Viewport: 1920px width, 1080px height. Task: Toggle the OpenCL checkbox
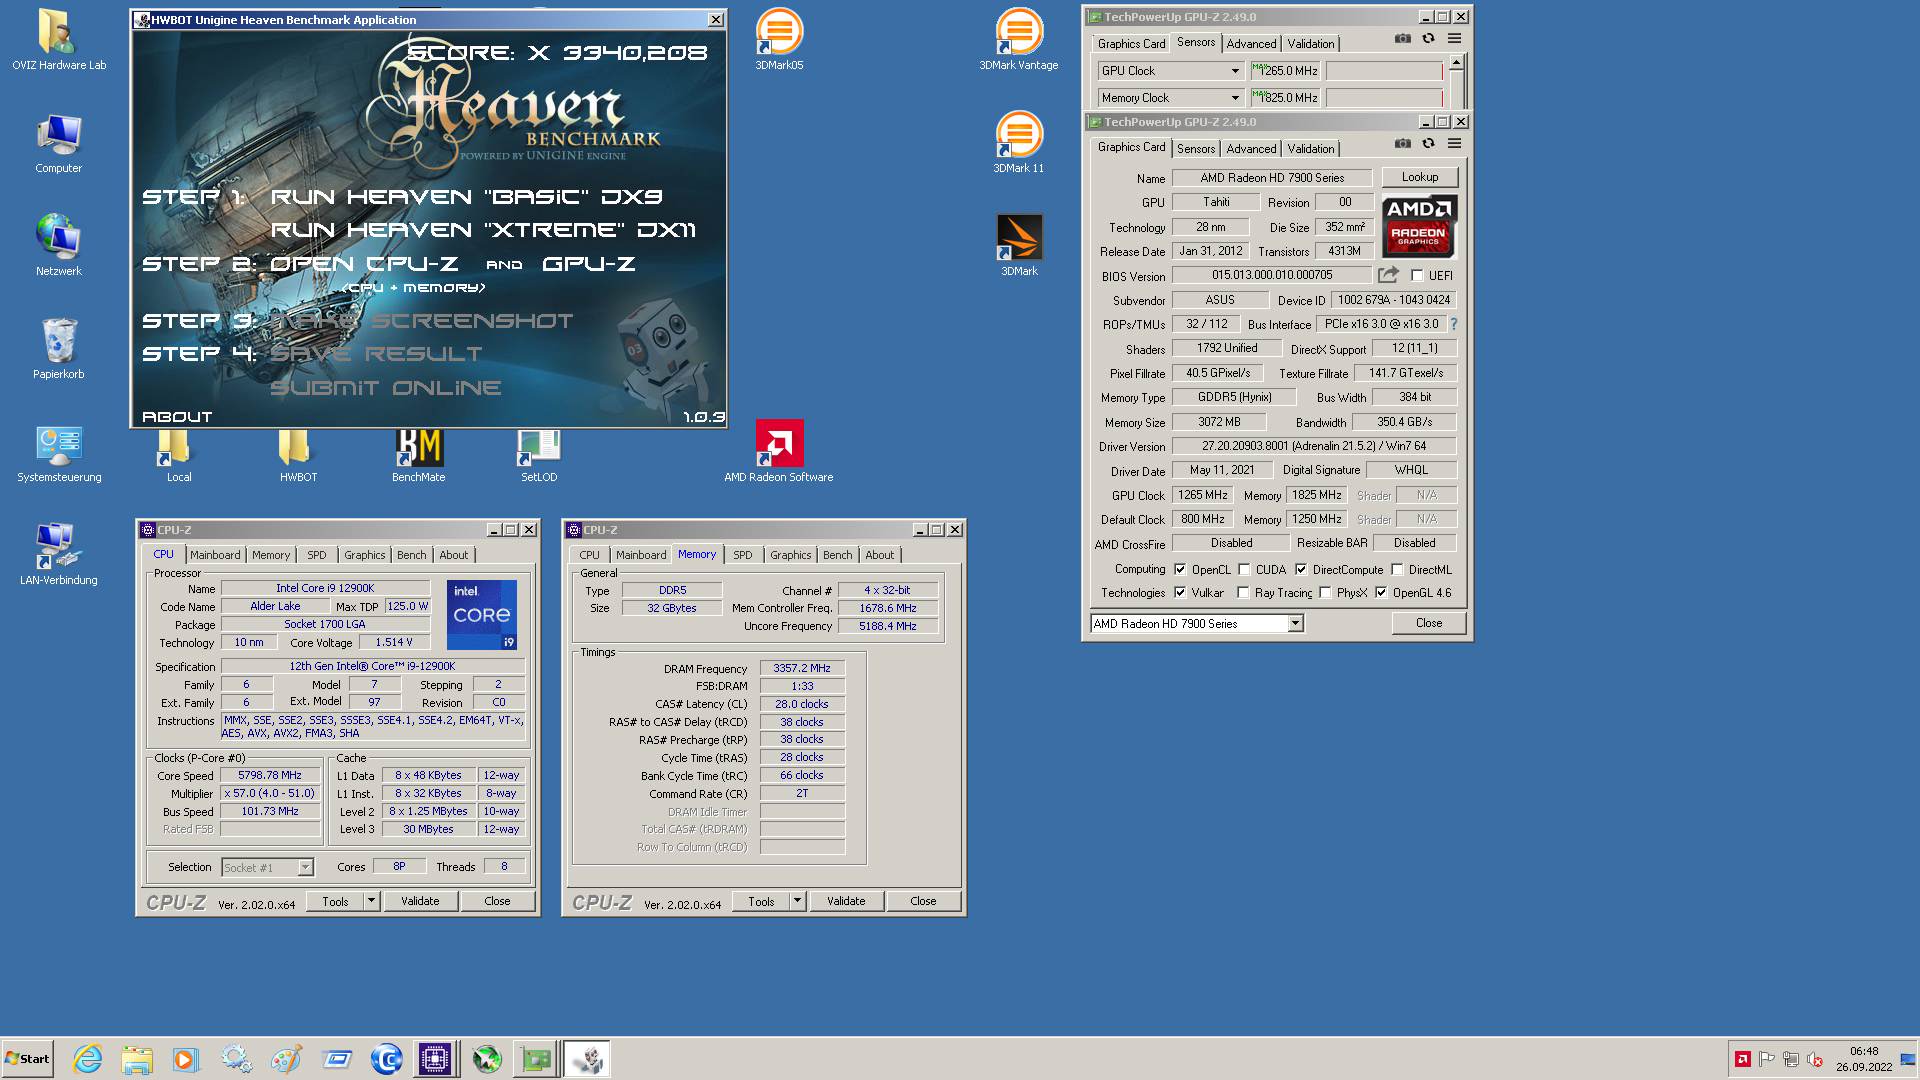pyautogui.click(x=1180, y=569)
